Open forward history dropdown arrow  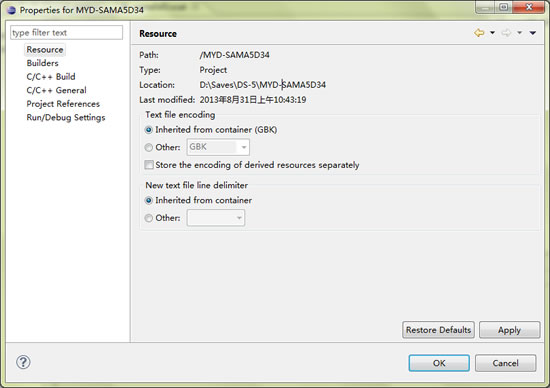click(x=519, y=33)
